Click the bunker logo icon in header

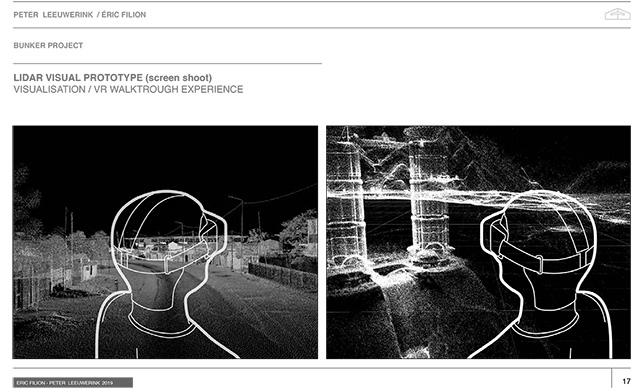(618, 14)
